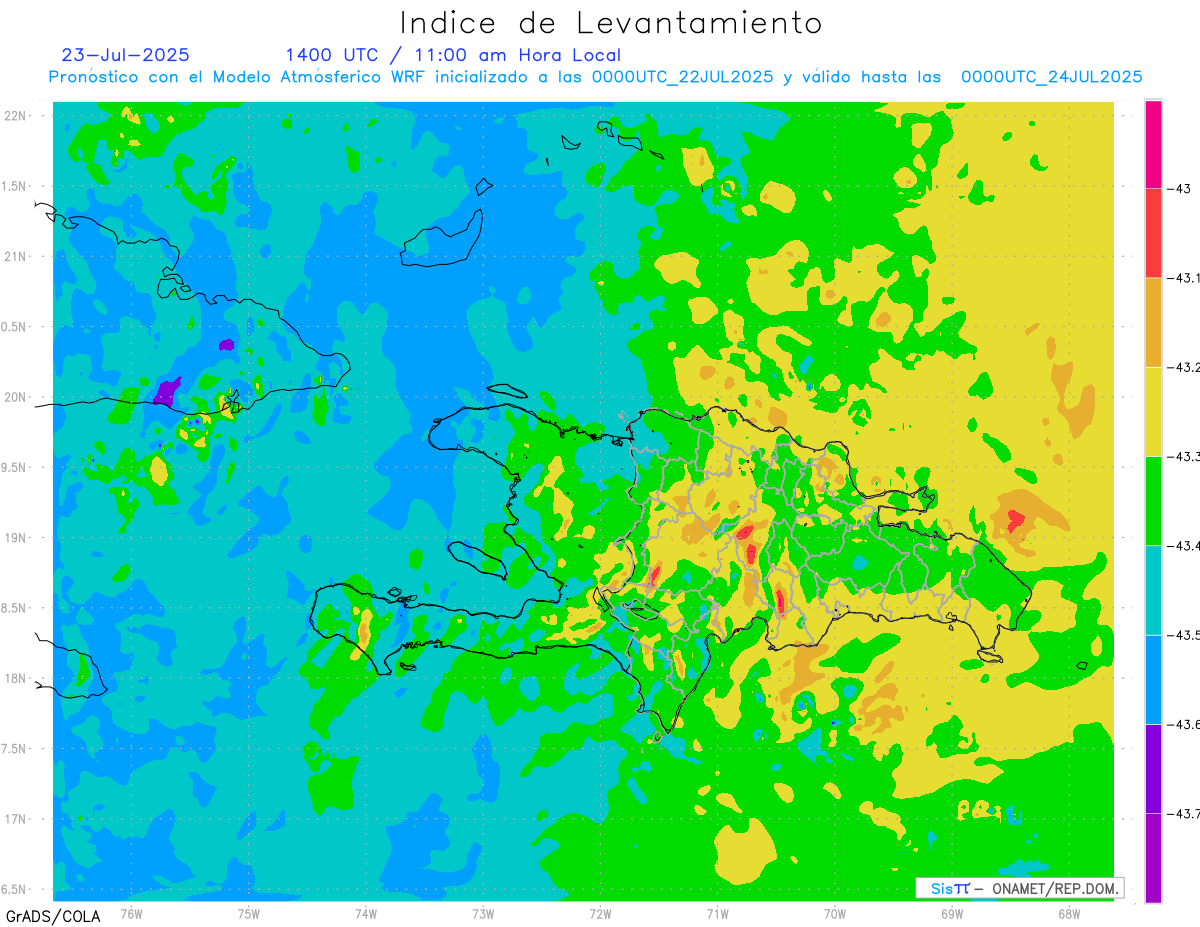Click the '68W' longitude label

[1069, 913]
